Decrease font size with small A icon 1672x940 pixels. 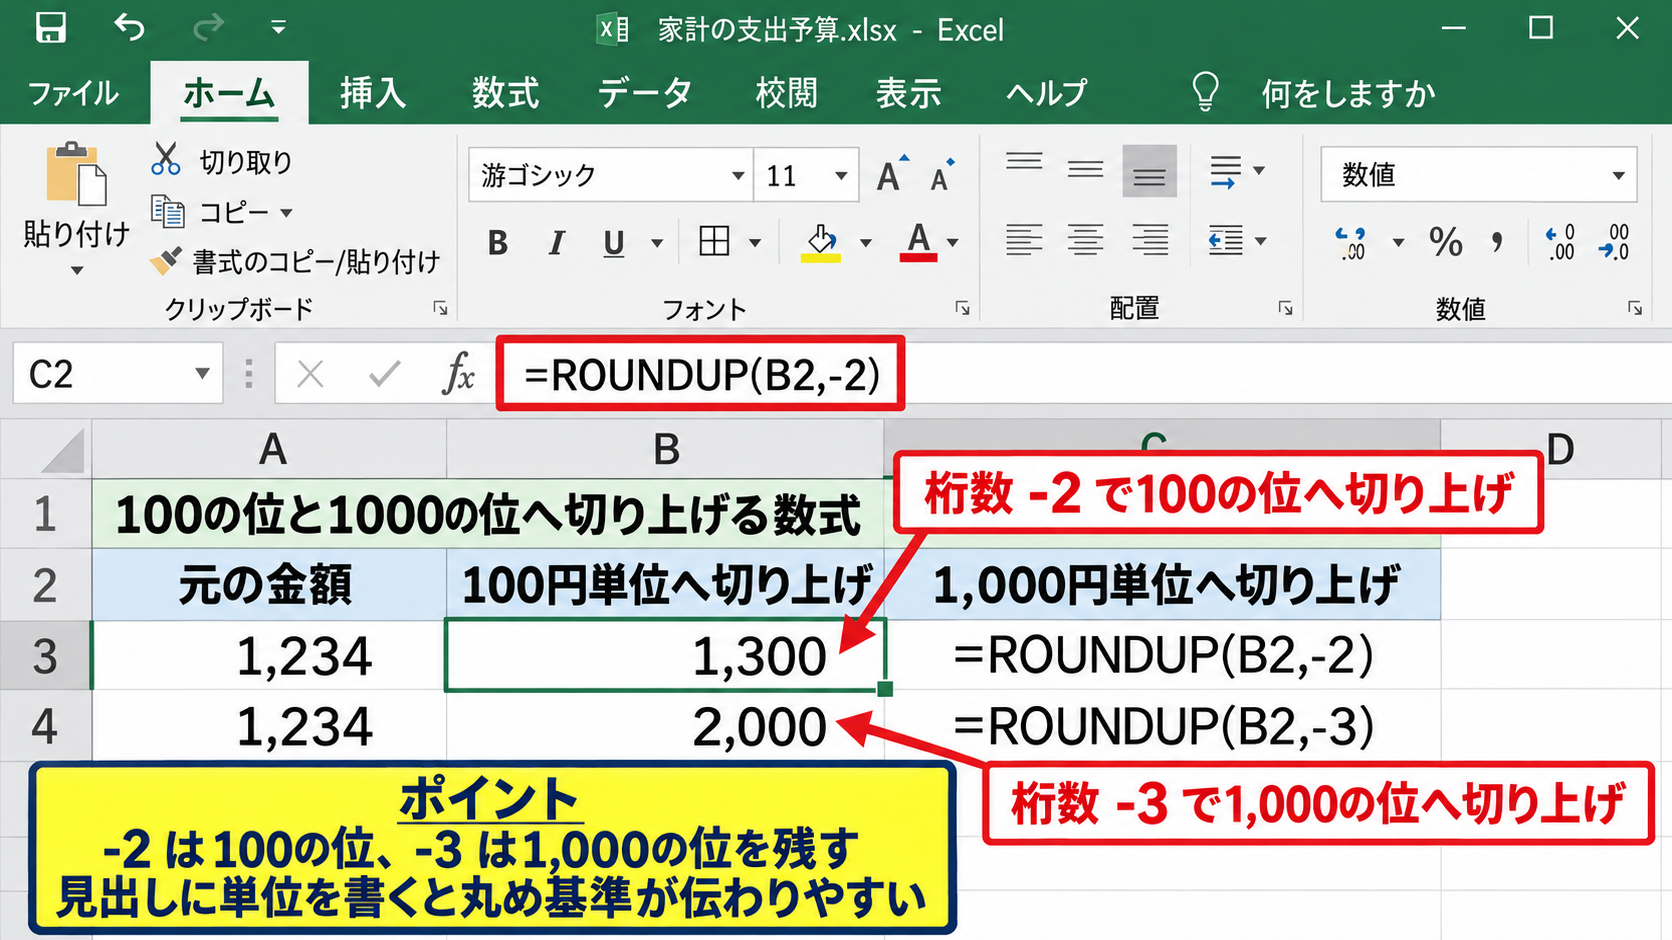click(942, 176)
